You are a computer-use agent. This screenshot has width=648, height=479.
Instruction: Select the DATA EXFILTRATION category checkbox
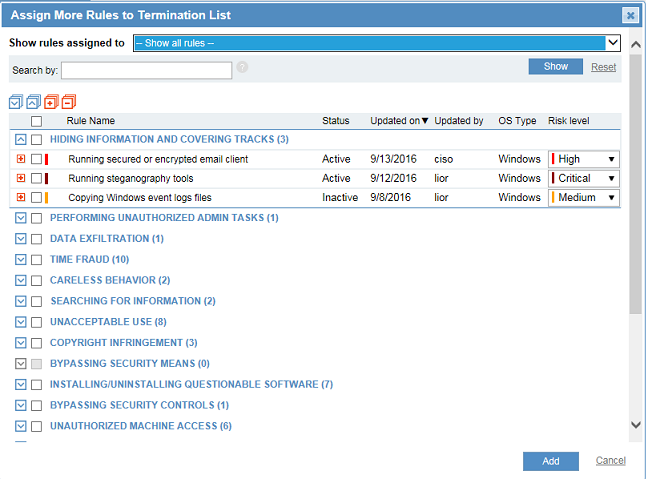coord(36,239)
